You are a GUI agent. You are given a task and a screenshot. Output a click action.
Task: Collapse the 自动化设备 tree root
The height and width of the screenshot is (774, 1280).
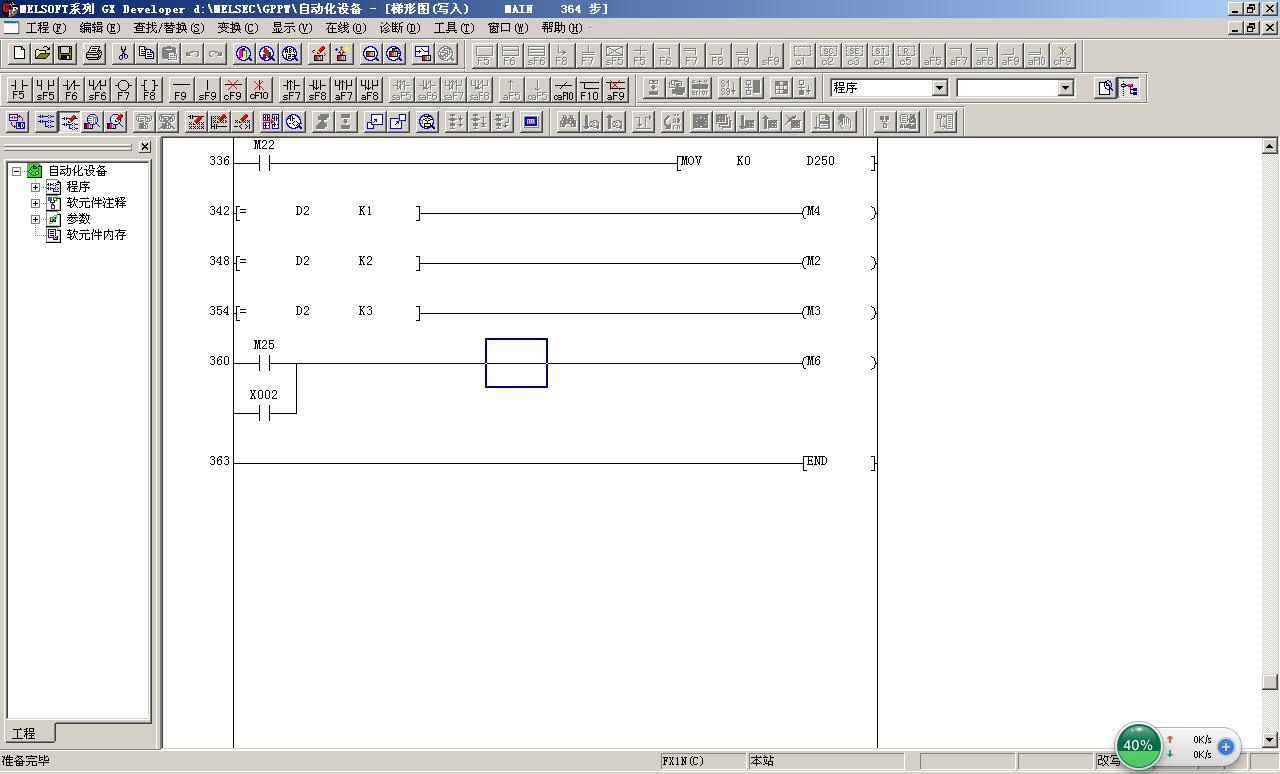[x=17, y=171]
